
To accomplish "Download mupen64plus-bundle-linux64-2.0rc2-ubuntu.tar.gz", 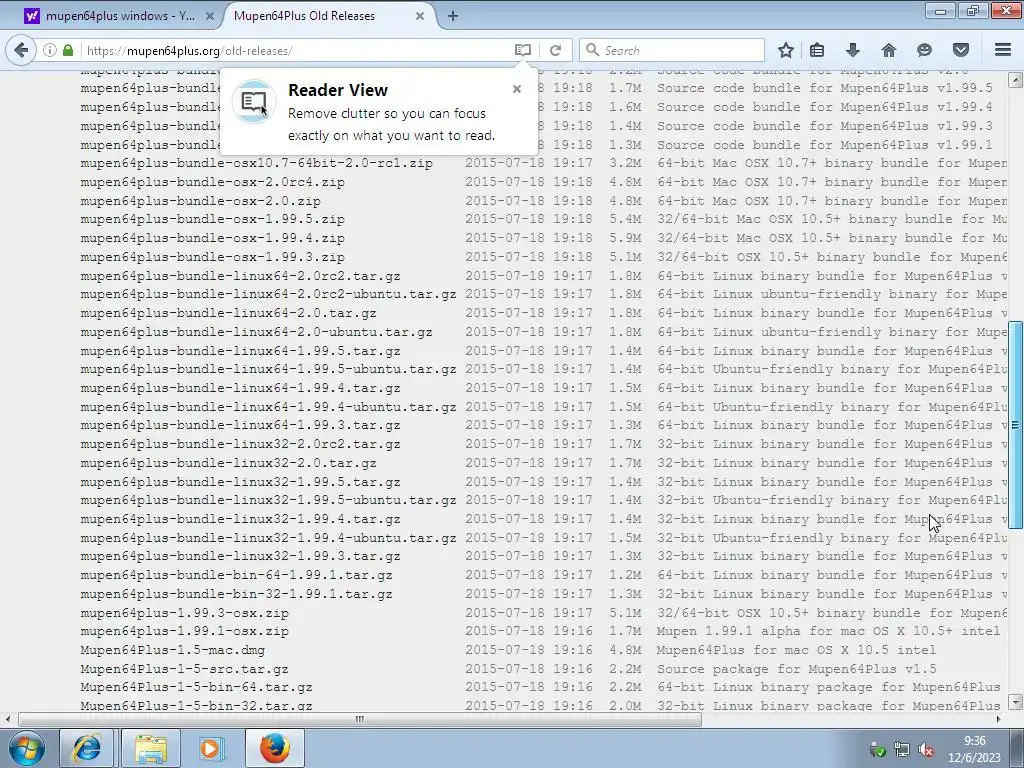I will [x=268, y=295].
